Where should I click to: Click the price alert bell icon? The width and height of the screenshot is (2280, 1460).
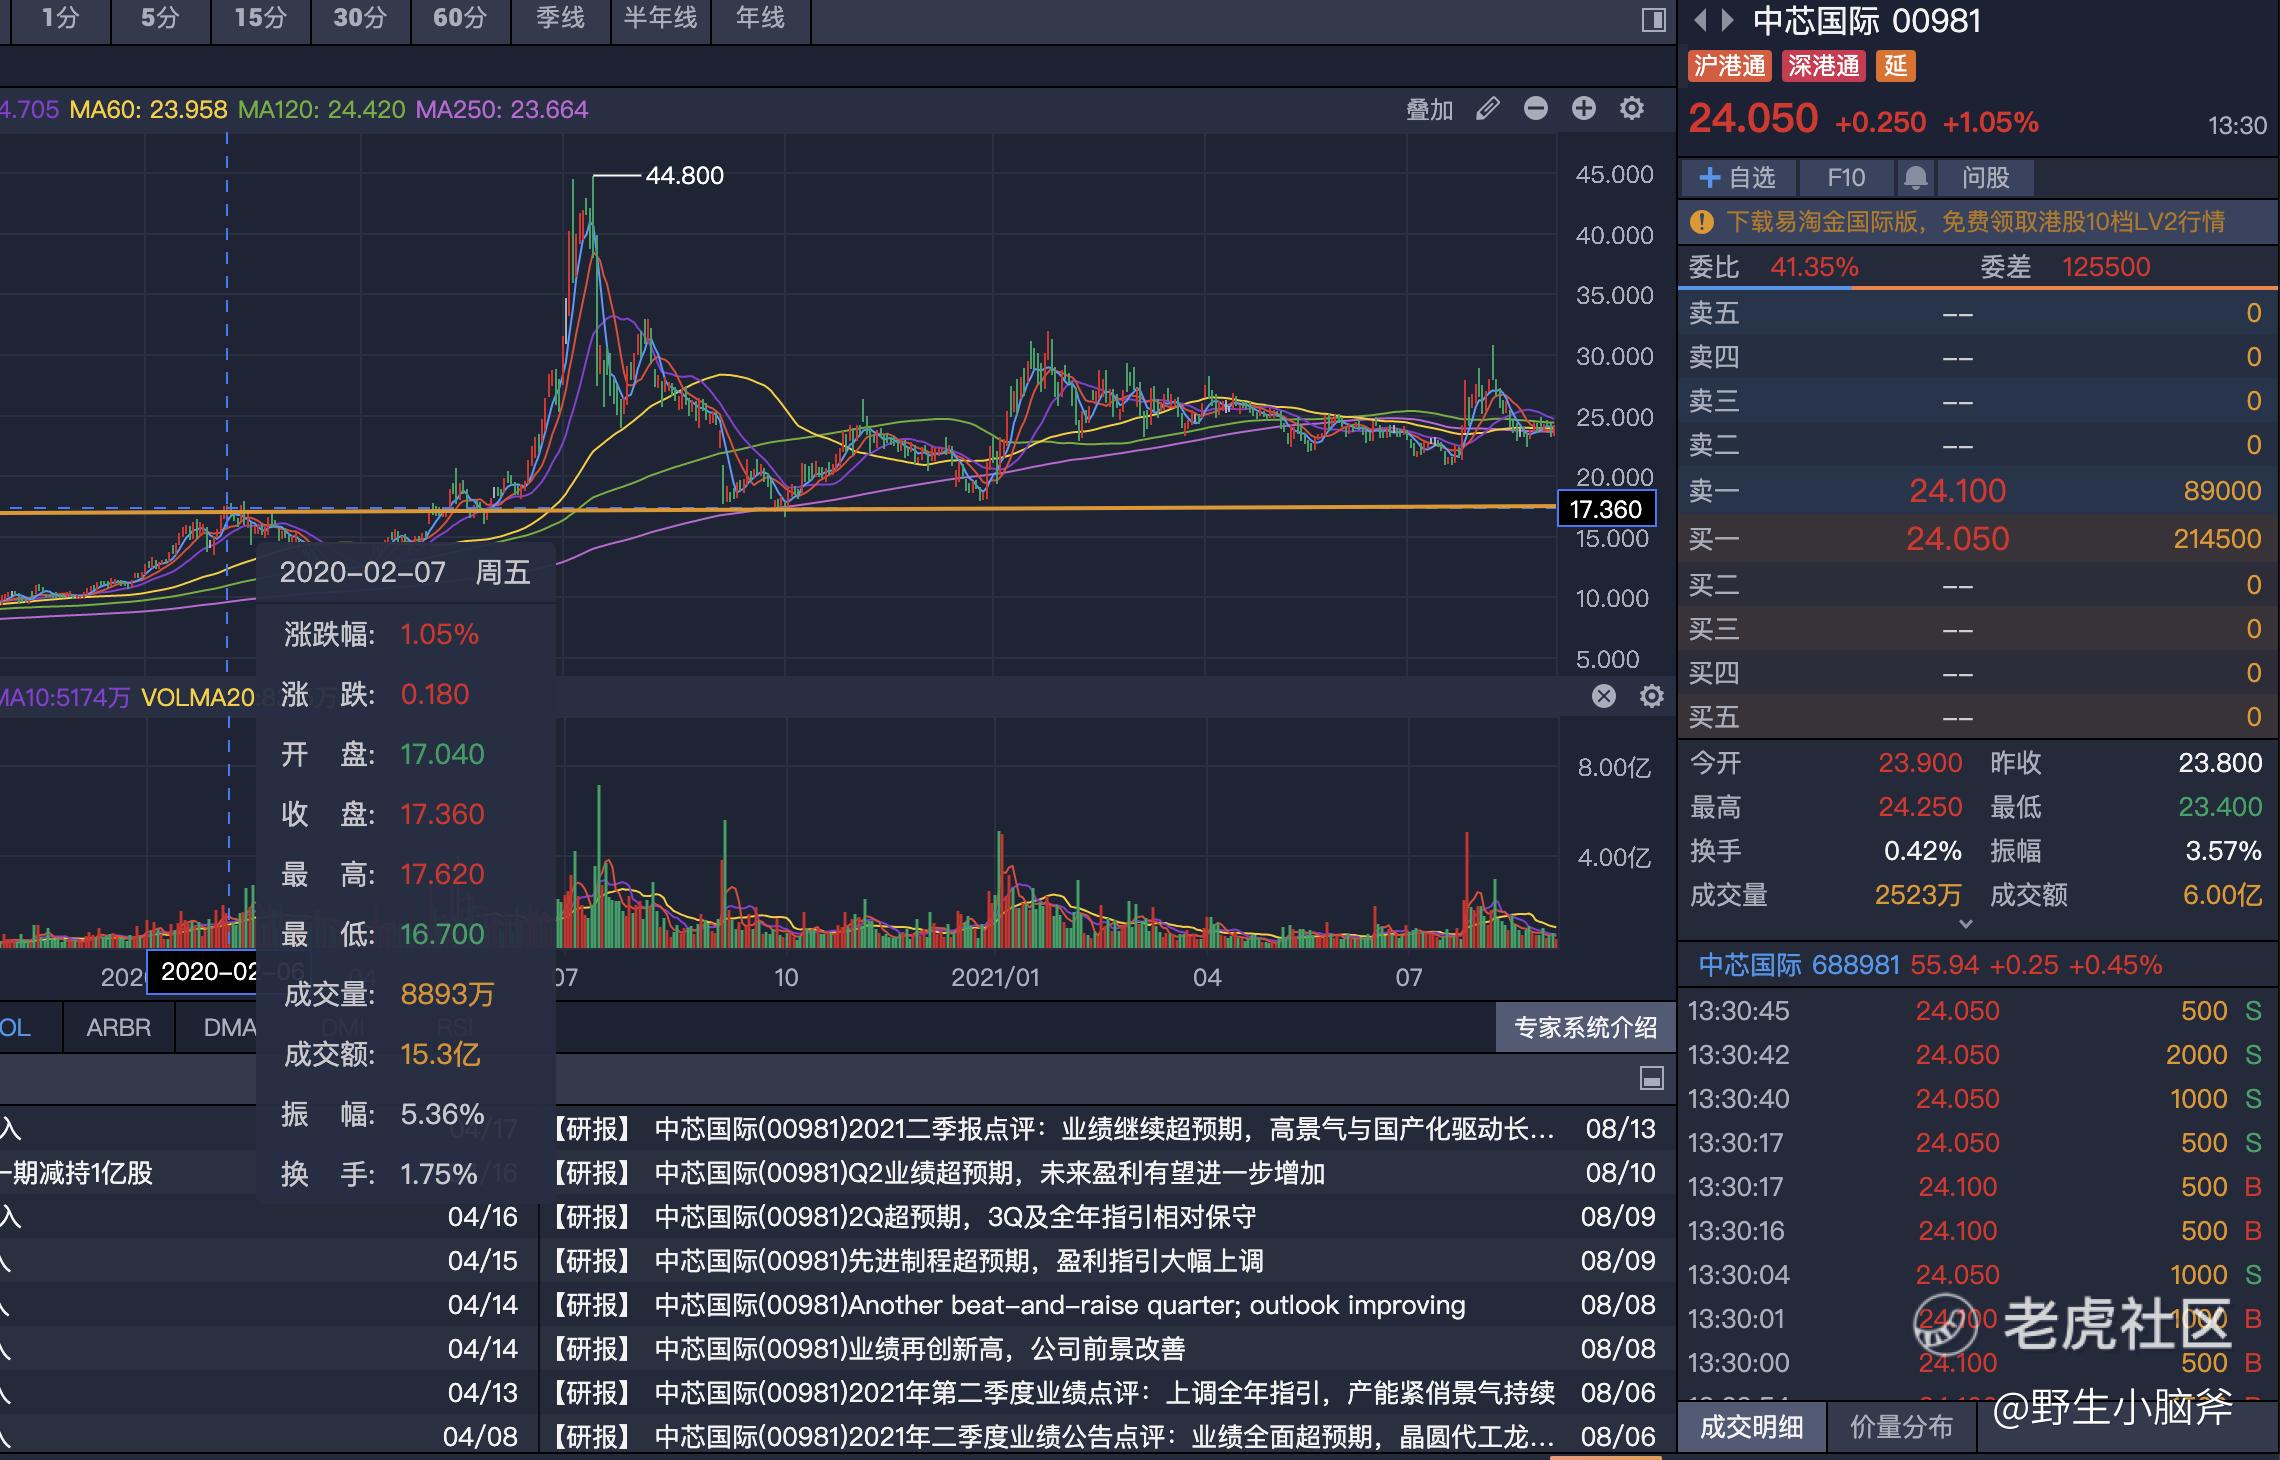click(1915, 178)
